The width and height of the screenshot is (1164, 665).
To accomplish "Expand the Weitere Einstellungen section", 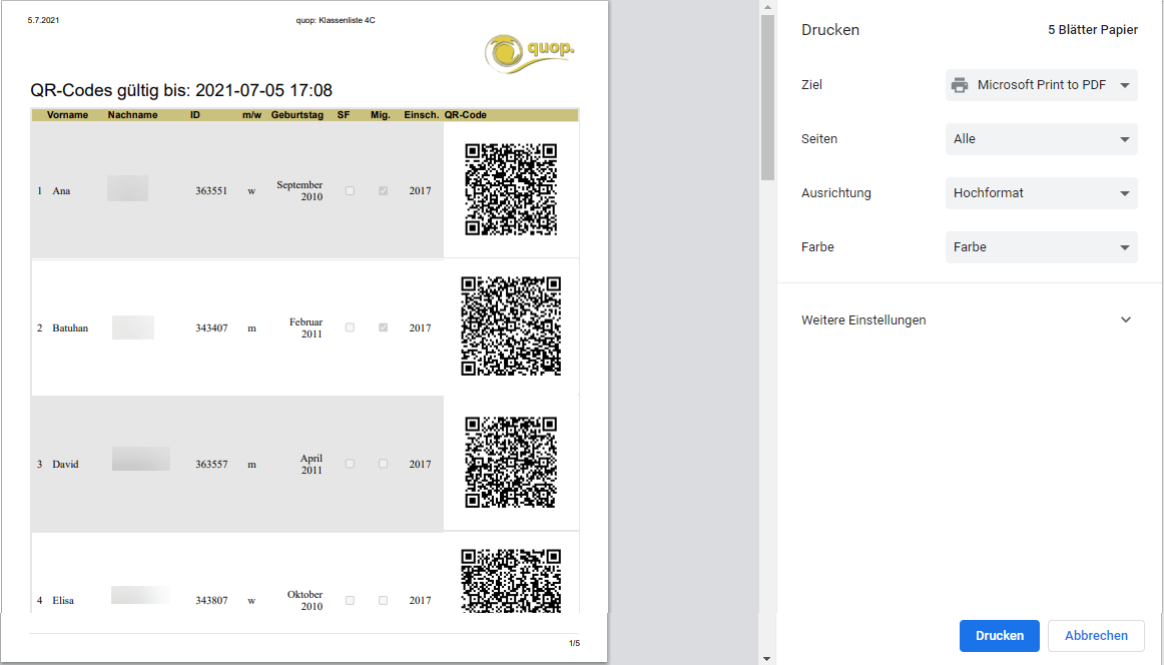I will tap(863, 319).
